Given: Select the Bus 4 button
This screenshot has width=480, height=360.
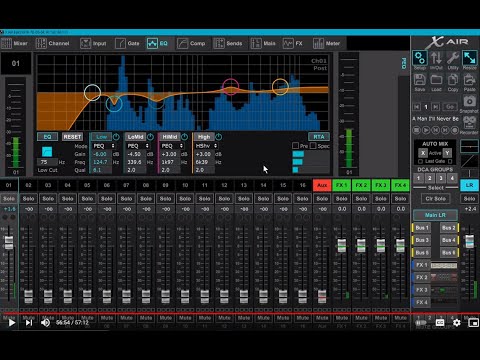Looking at the screenshot, I should tap(449, 240).
